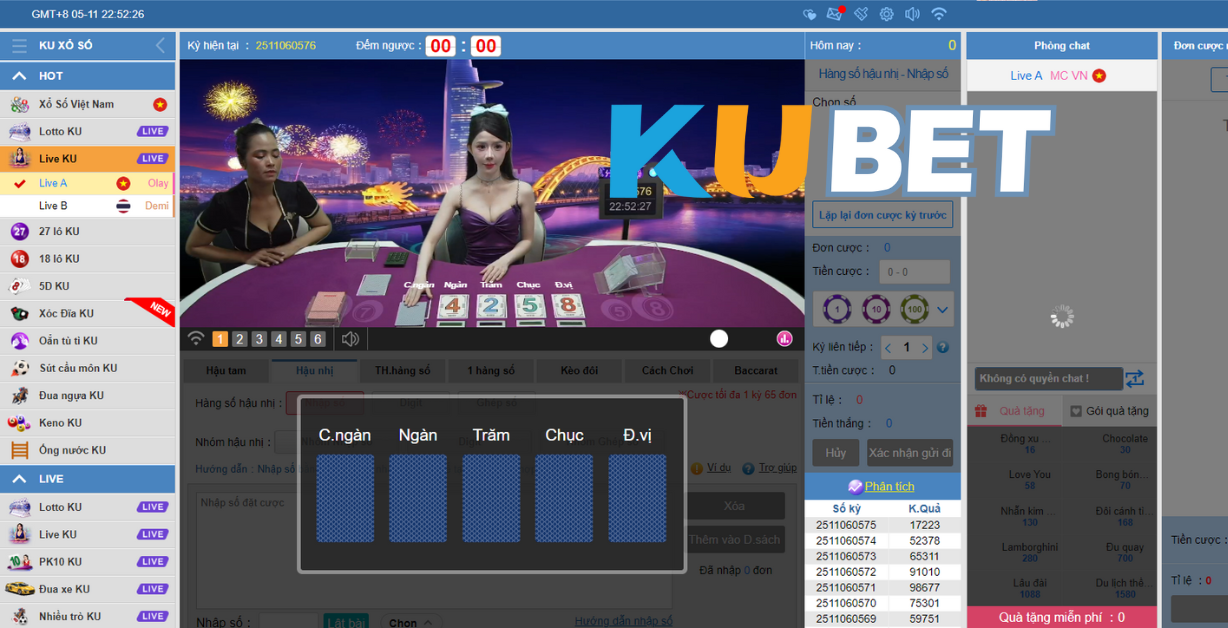
Task: Adjust the video volume slider knob
Action: click(x=719, y=339)
